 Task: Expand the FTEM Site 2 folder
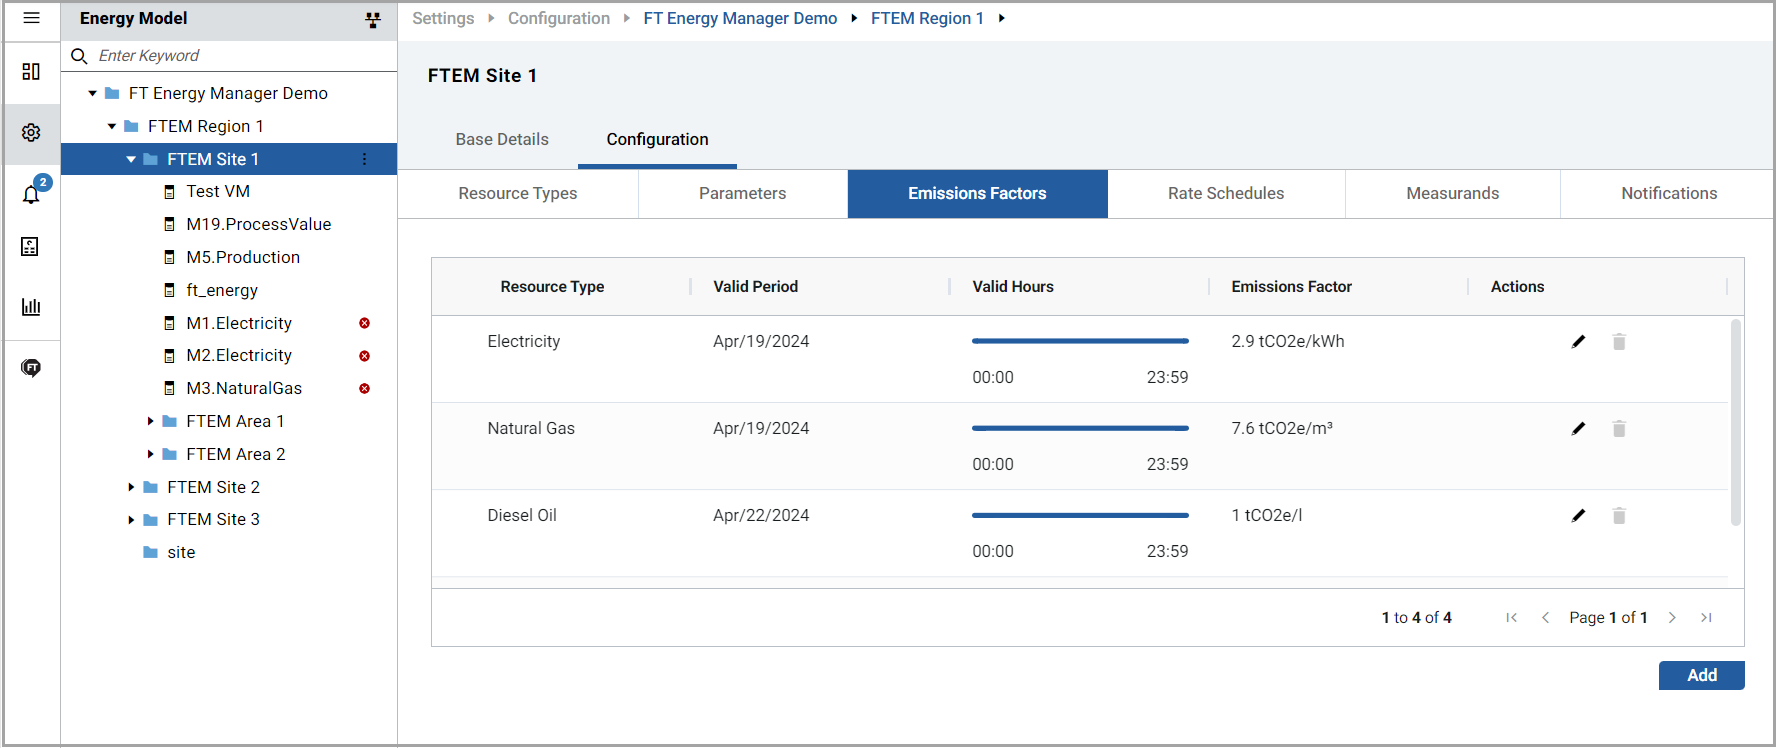(x=131, y=488)
